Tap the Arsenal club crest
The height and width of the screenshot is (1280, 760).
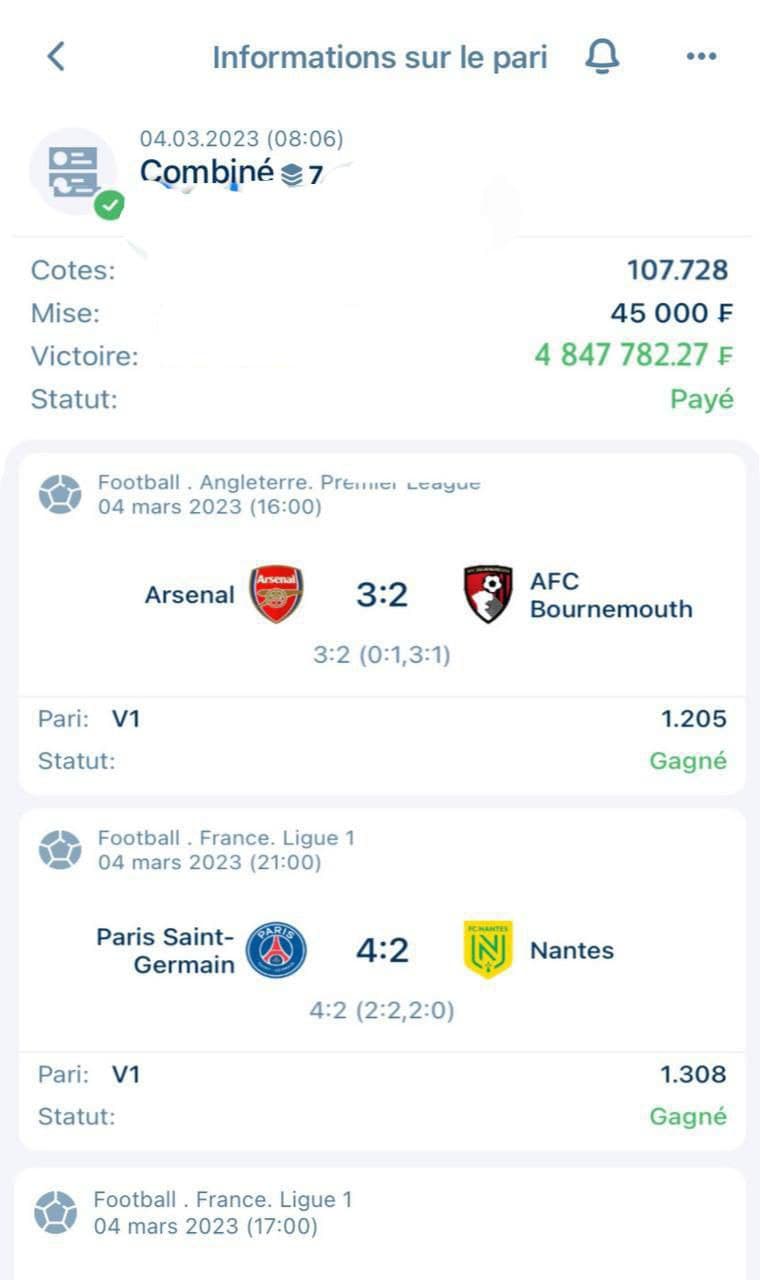(x=276, y=594)
